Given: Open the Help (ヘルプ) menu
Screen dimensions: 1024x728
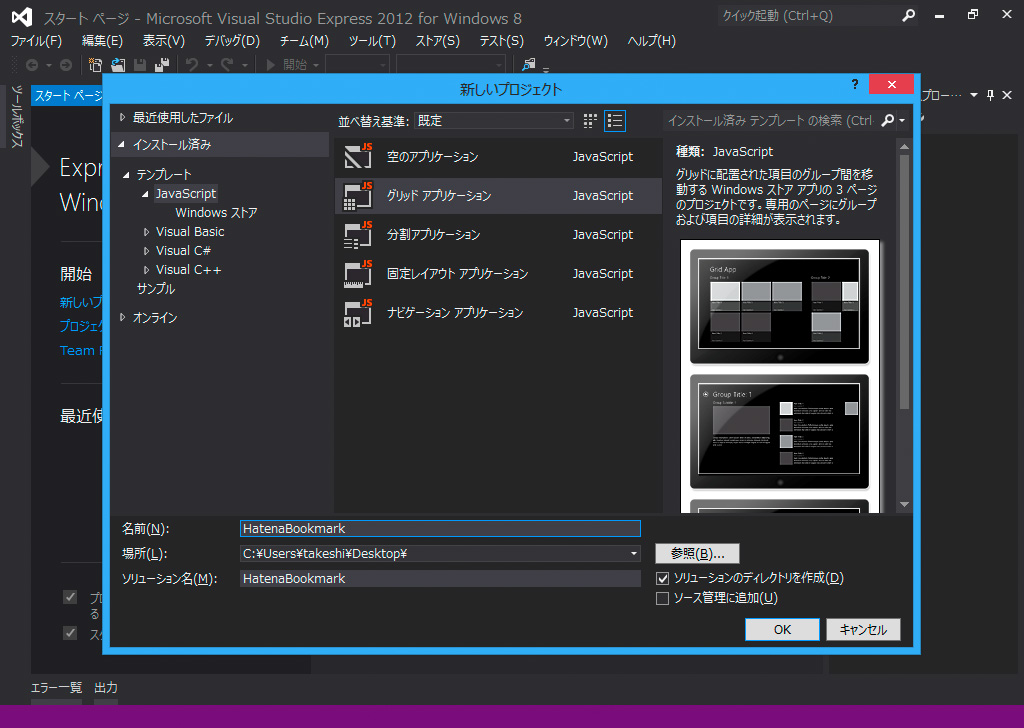Looking at the screenshot, I should [651, 40].
